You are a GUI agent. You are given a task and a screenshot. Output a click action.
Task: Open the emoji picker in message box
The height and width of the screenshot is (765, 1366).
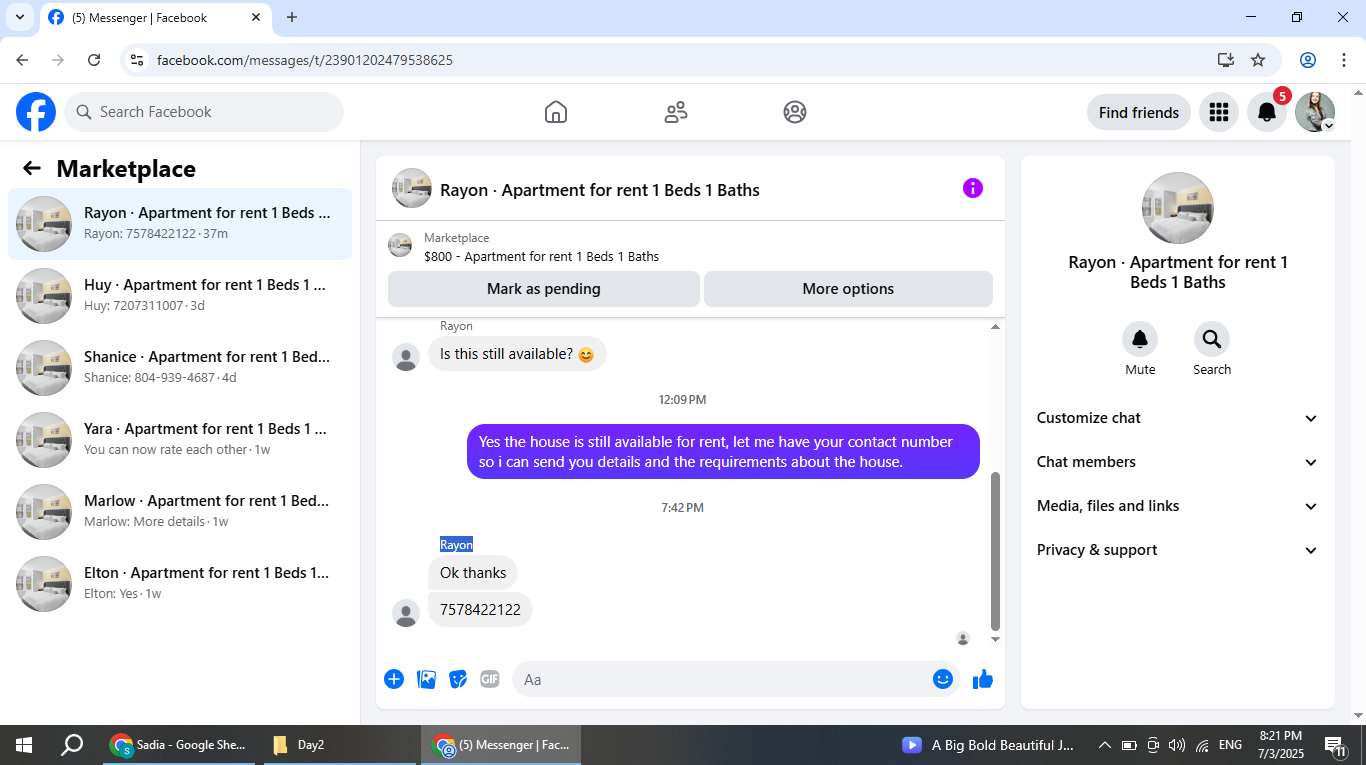click(943, 679)
